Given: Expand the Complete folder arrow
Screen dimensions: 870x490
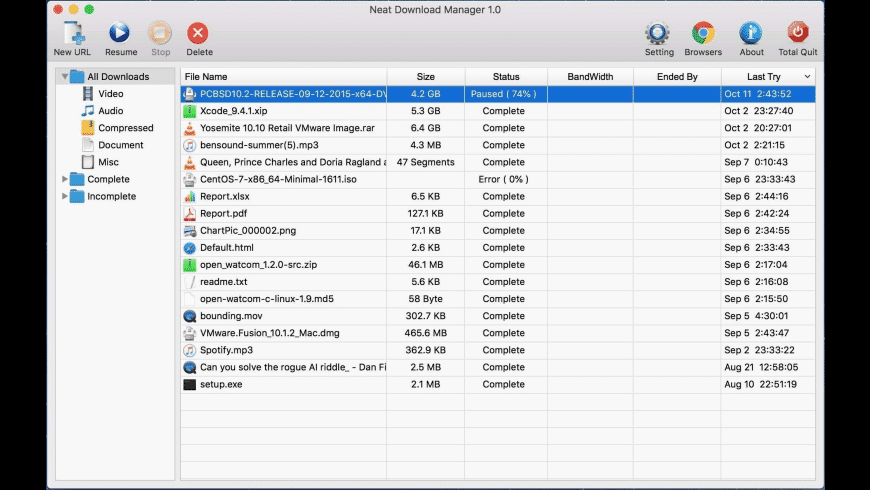Looking at the screenshot, I should [66, 180].
